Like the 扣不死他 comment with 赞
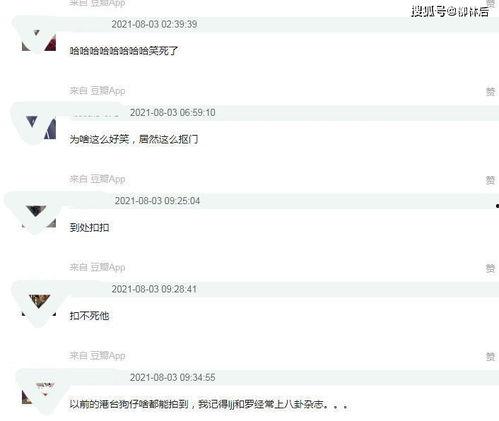 490,357
